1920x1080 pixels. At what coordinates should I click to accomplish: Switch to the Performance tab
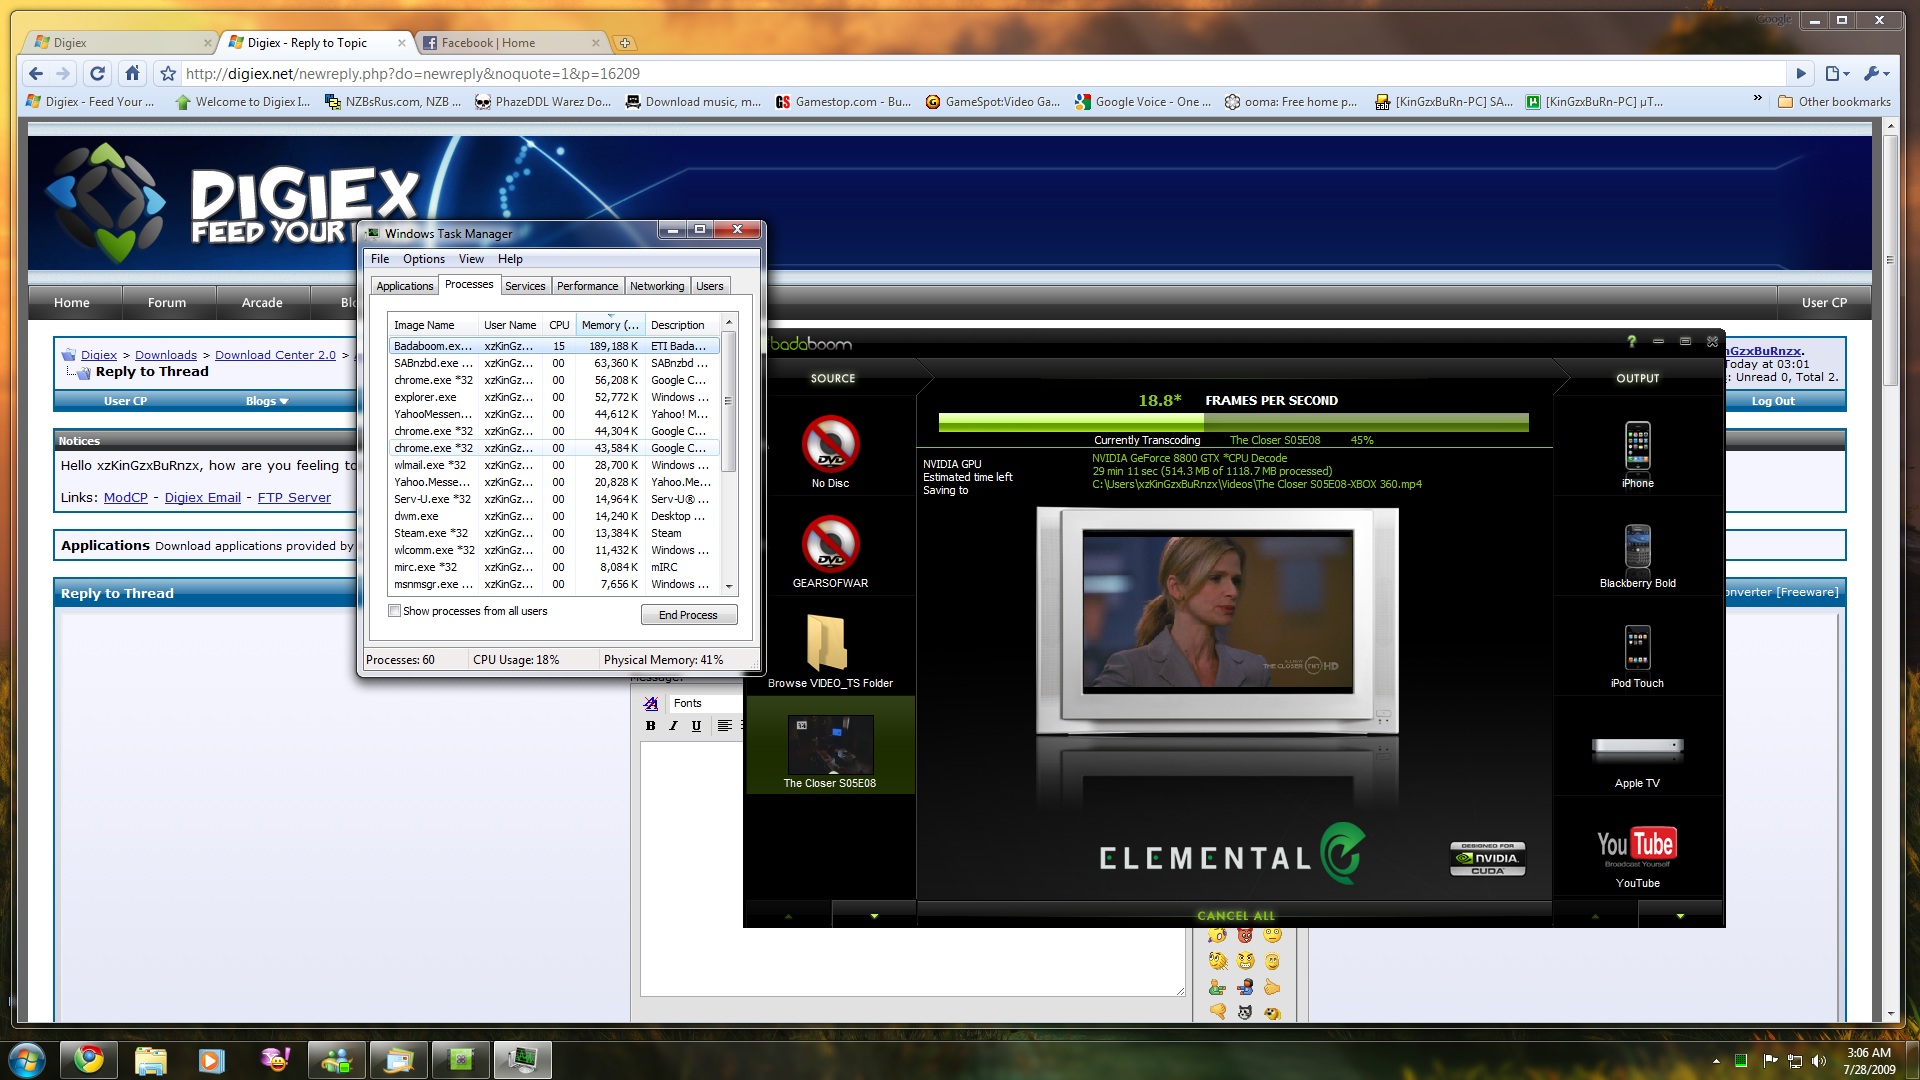[x=587, y=286]
